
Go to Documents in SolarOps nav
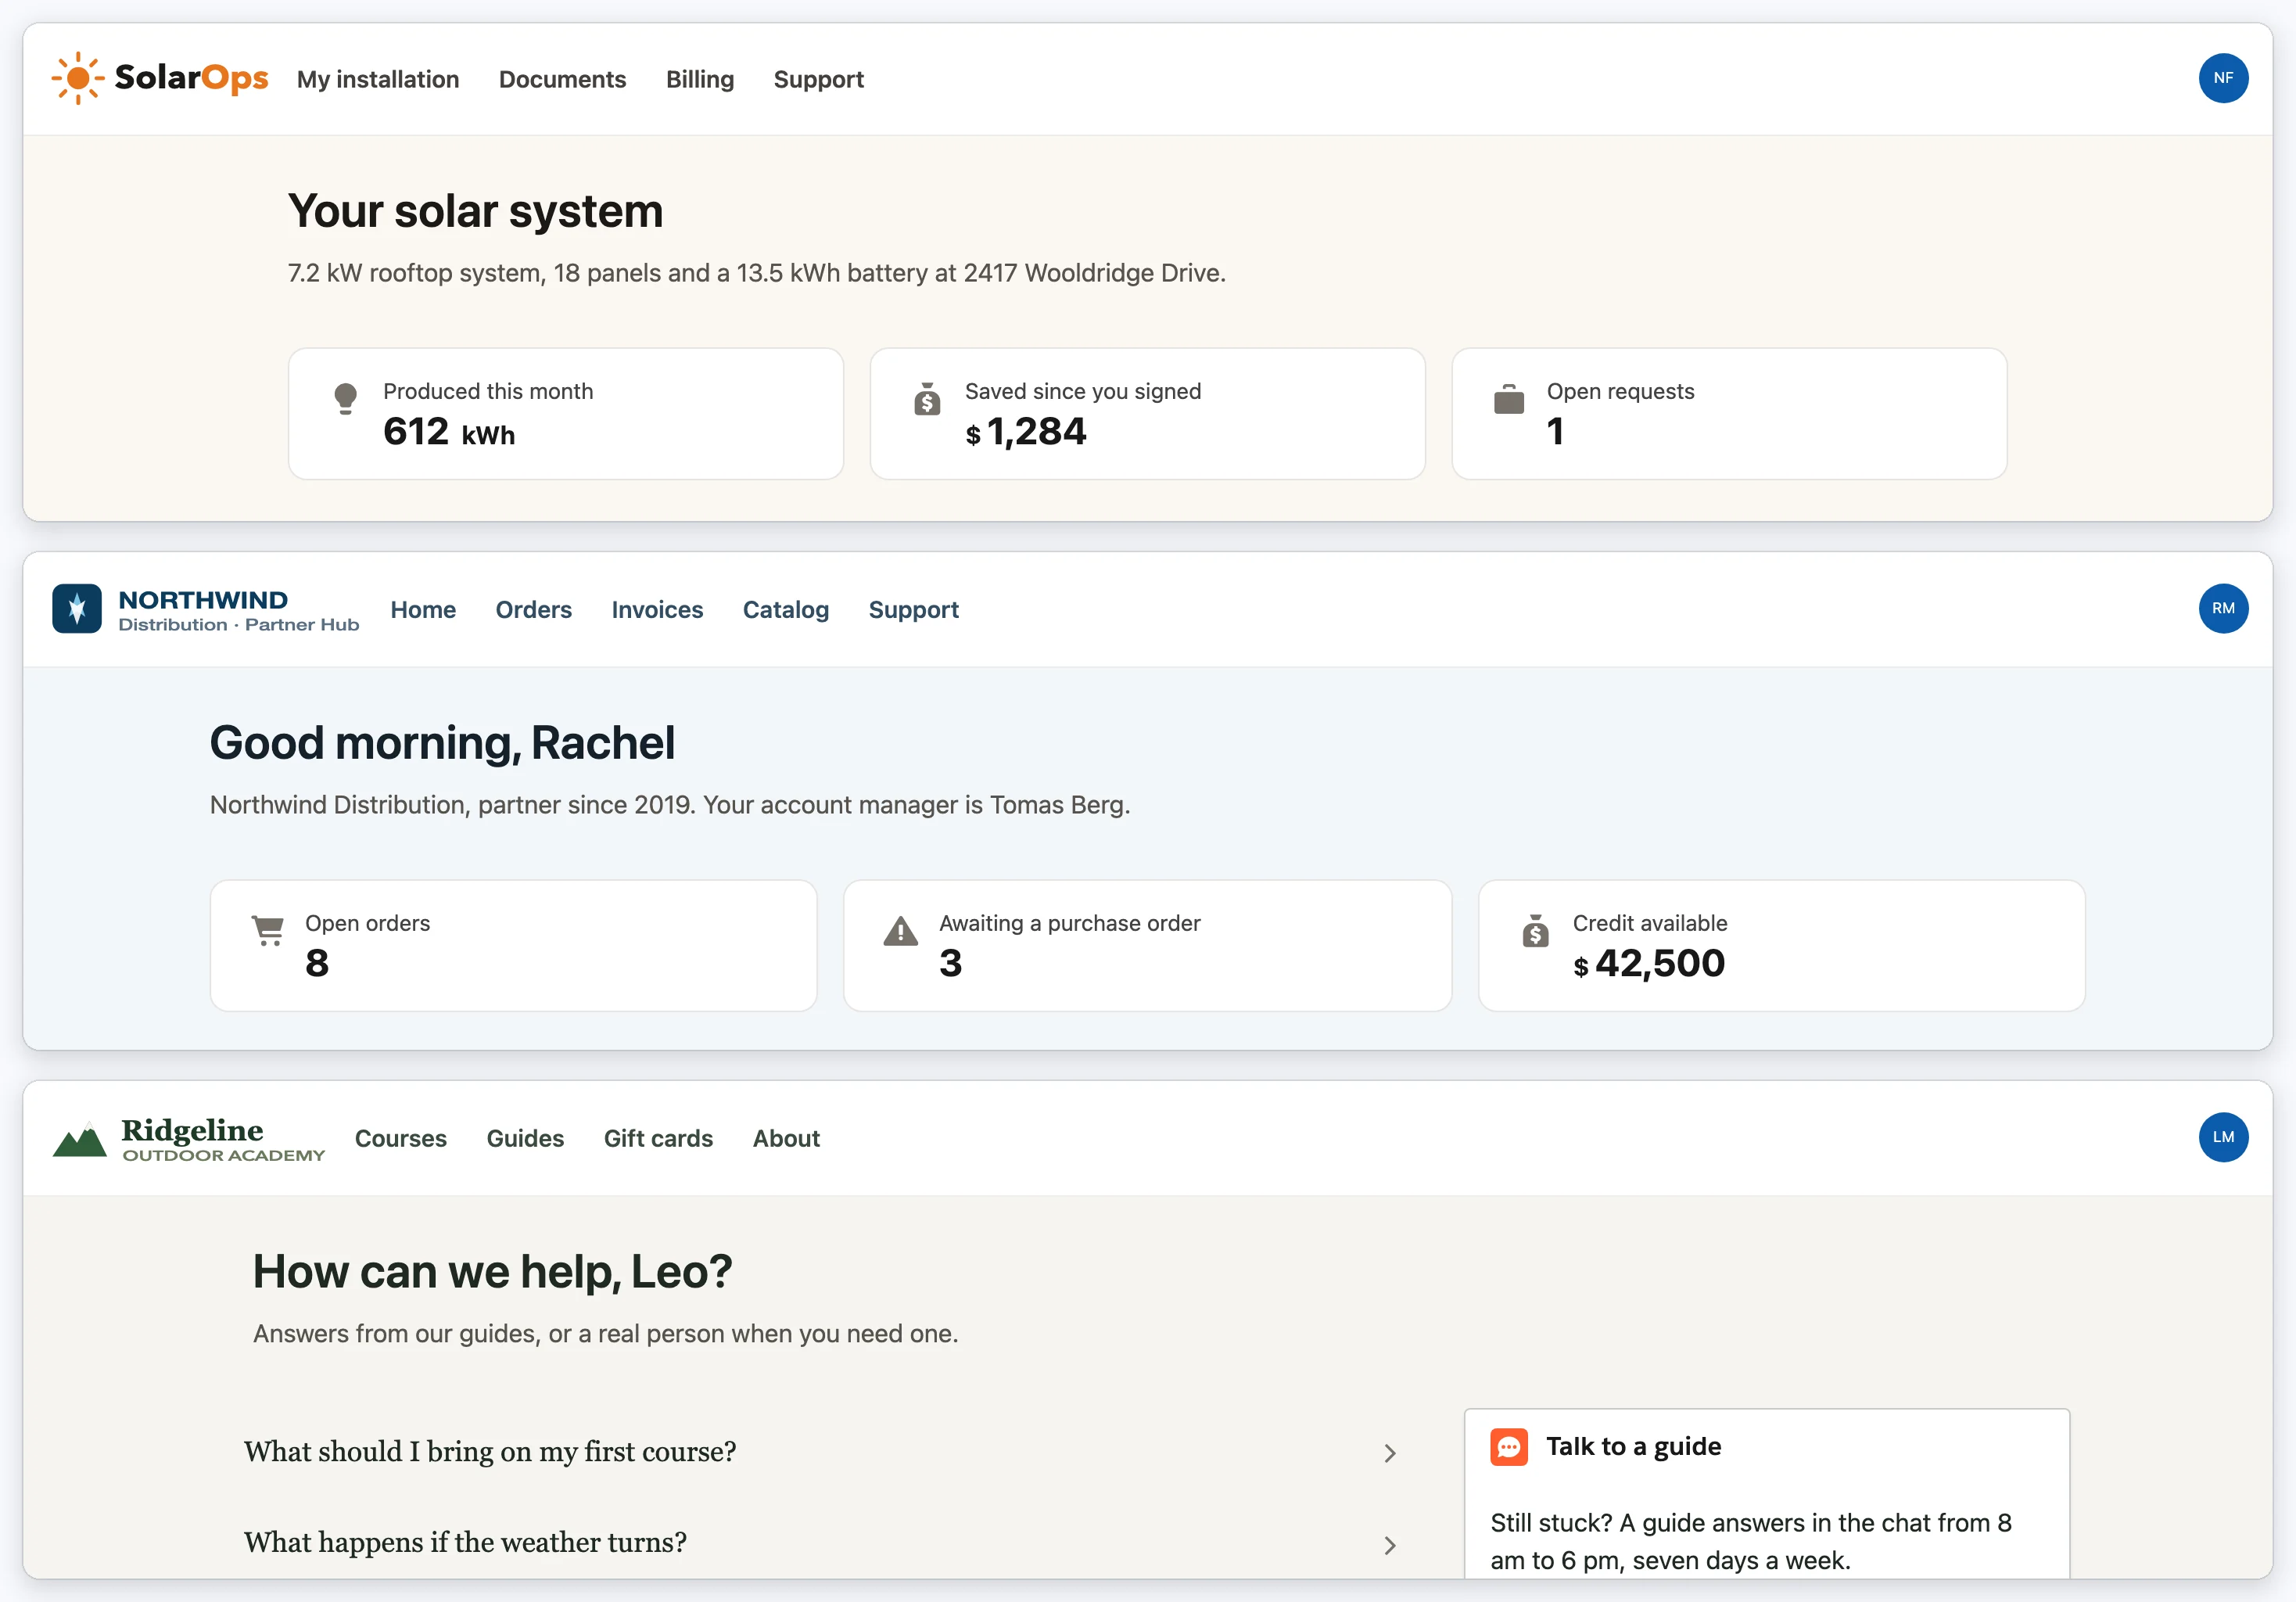pyautogui.click(x=562, y=79)
